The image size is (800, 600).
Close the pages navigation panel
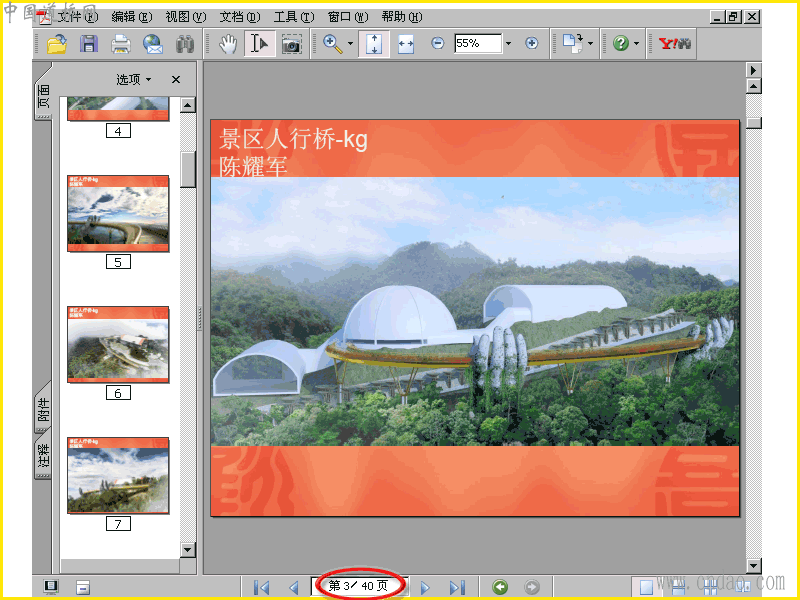point(176,80)
